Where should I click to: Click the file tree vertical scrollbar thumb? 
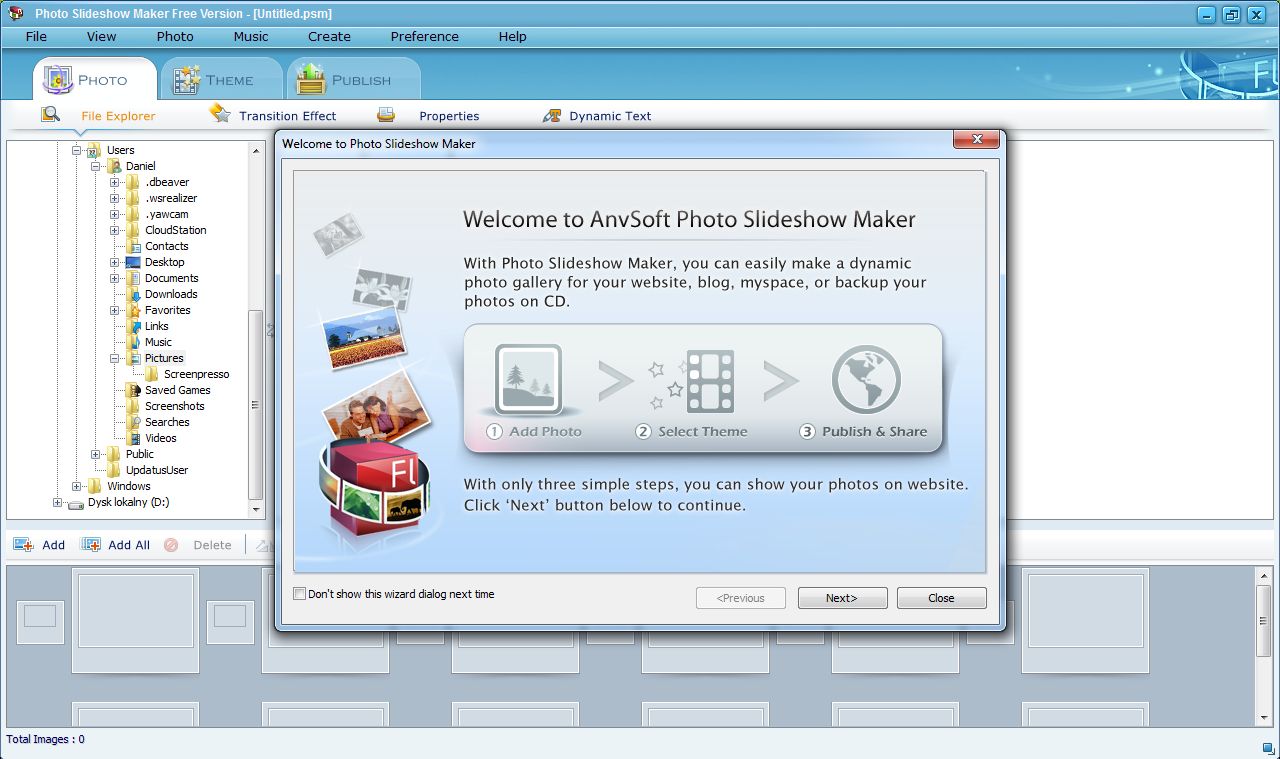pos(256,405)
